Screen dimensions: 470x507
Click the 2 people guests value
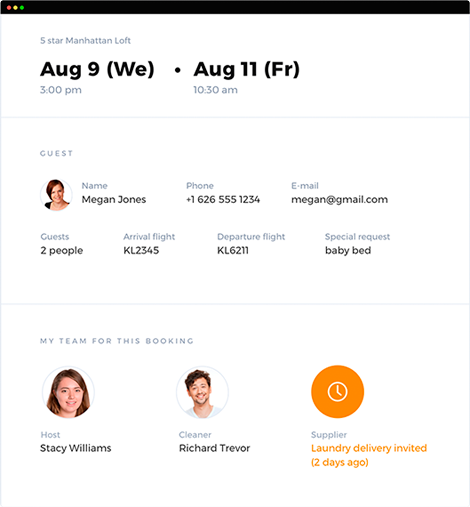[62, 251]
